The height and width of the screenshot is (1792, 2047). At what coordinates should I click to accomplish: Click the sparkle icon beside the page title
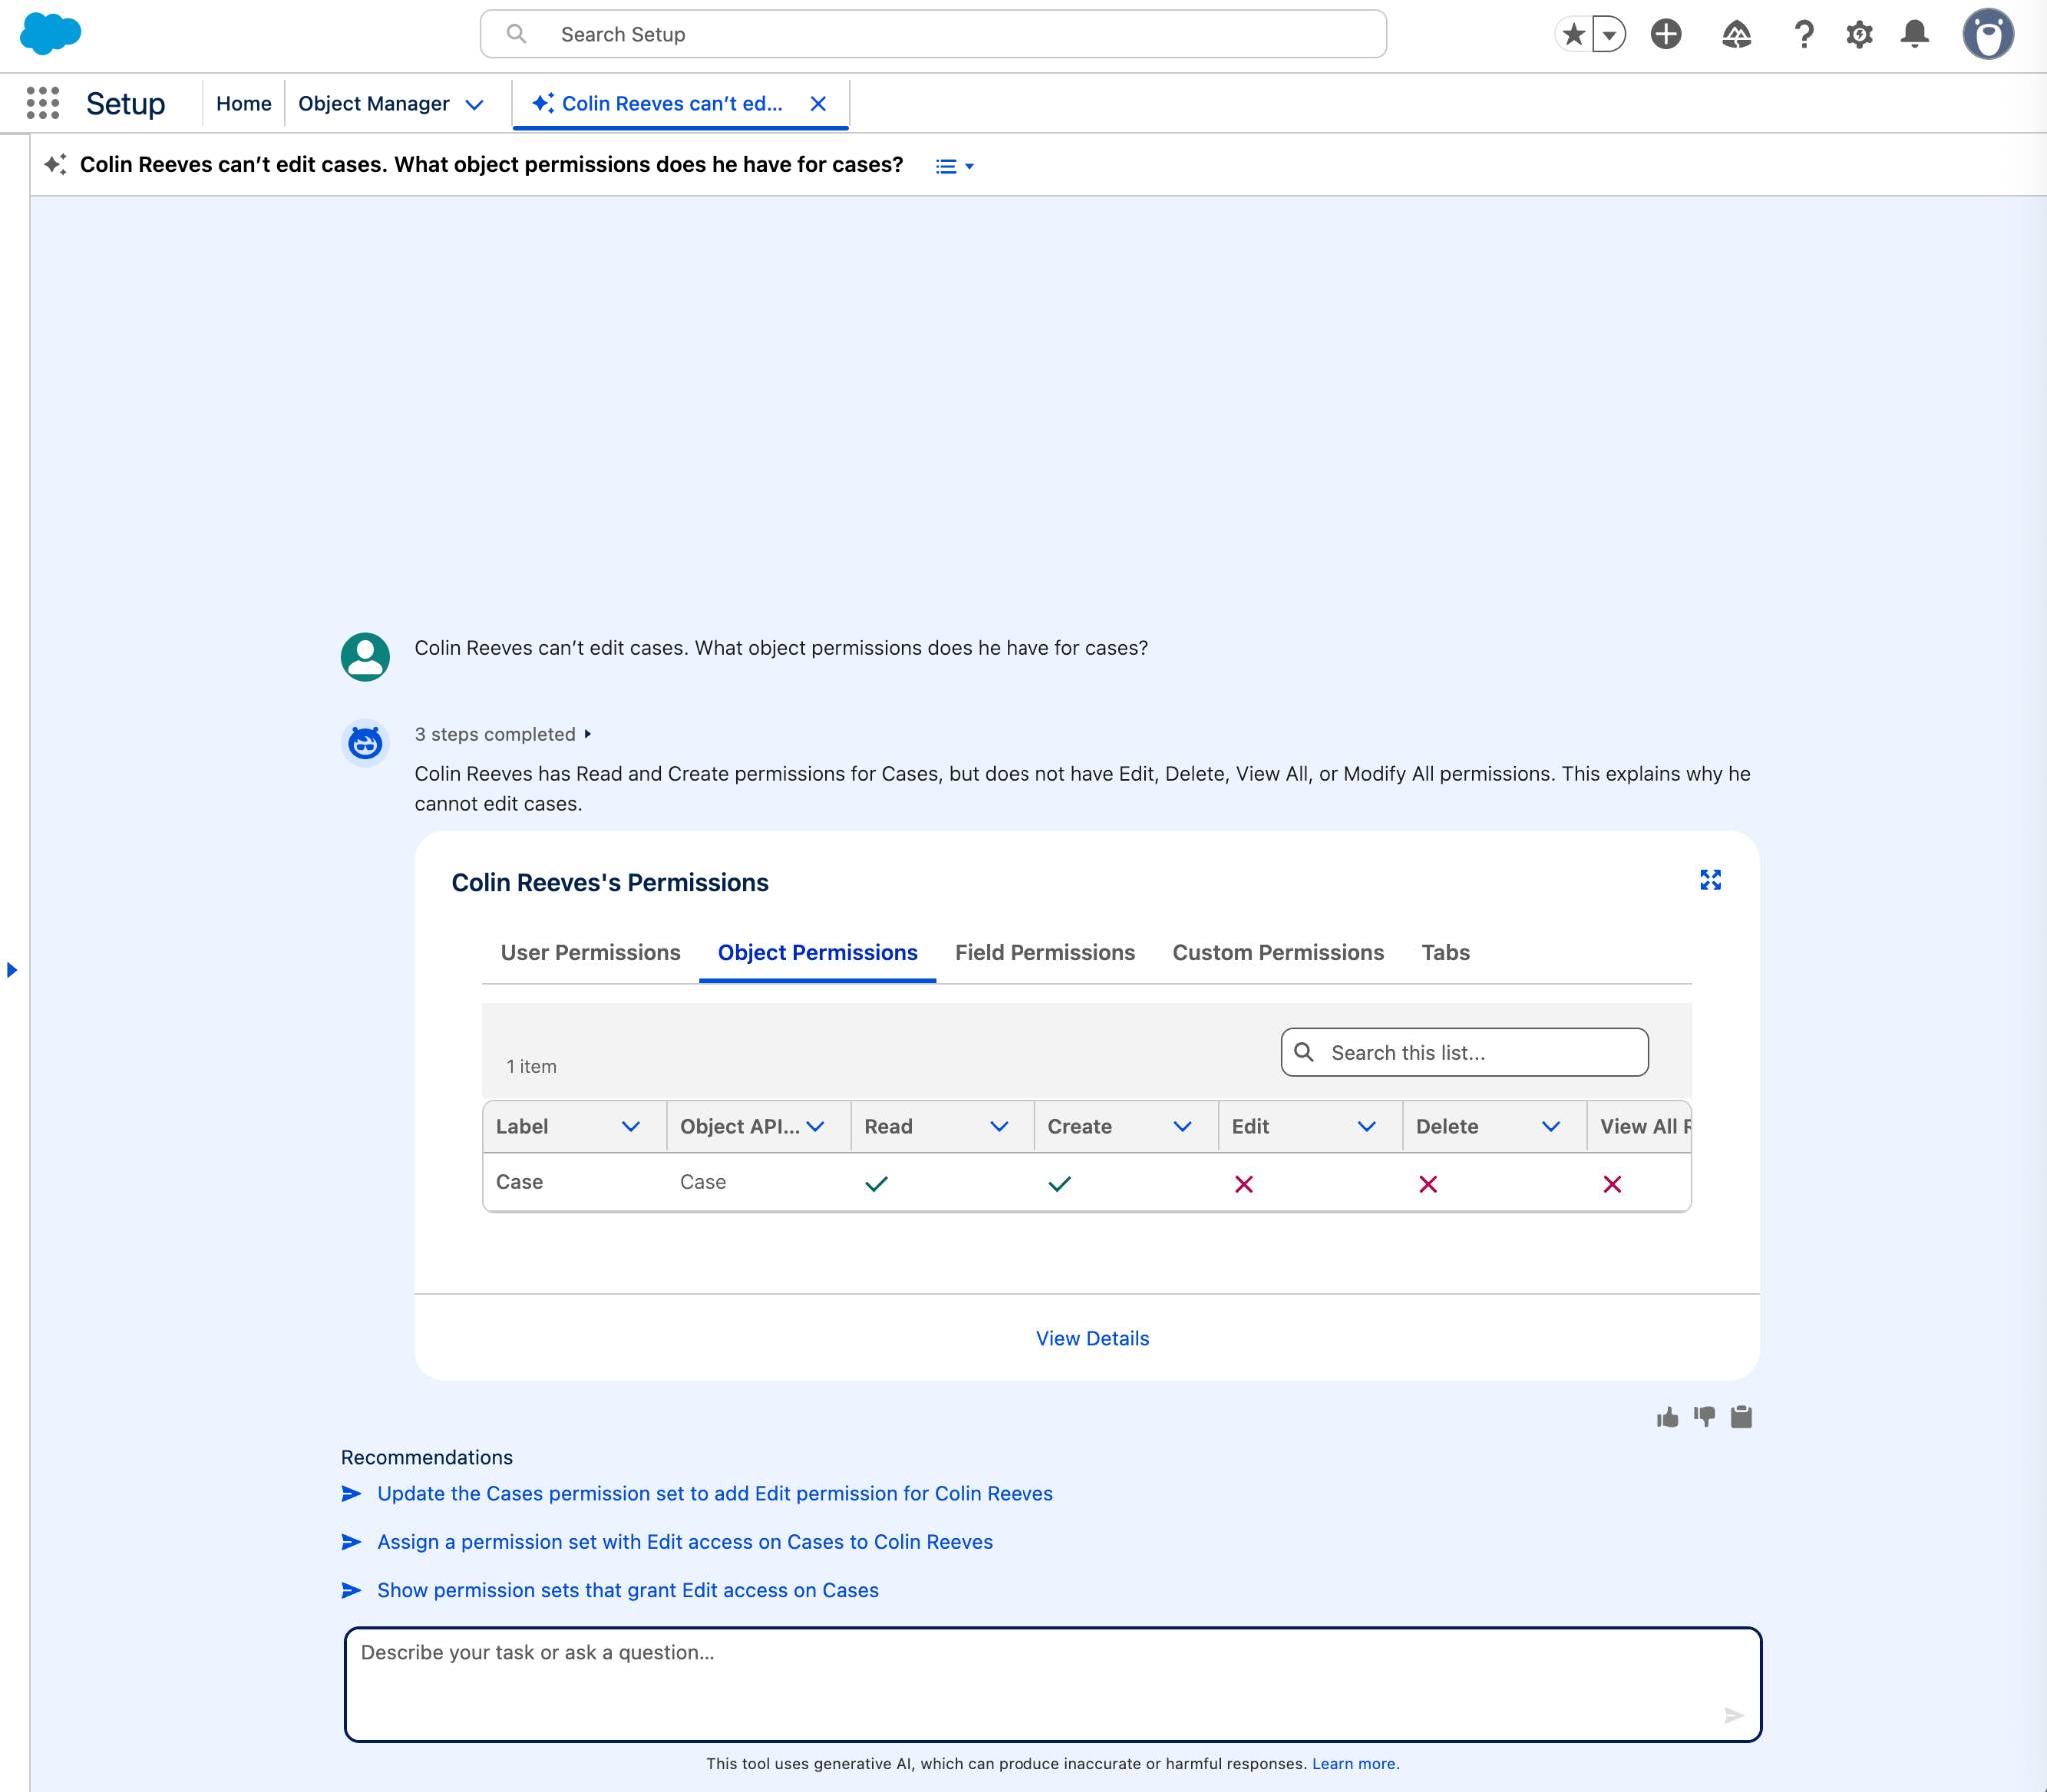(x=55, y=164)
